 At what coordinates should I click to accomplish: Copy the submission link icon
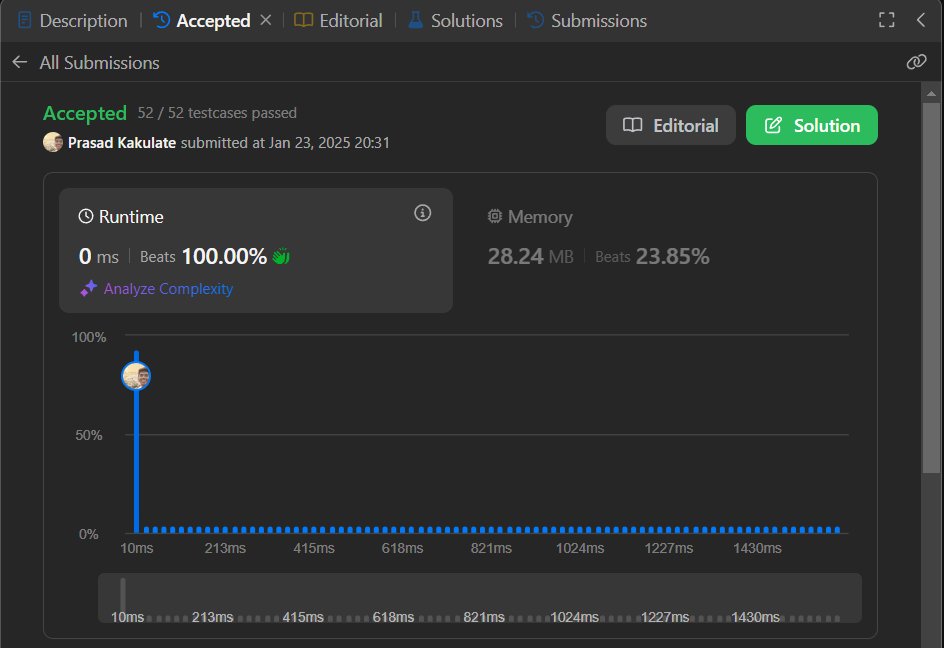point(916,61)
